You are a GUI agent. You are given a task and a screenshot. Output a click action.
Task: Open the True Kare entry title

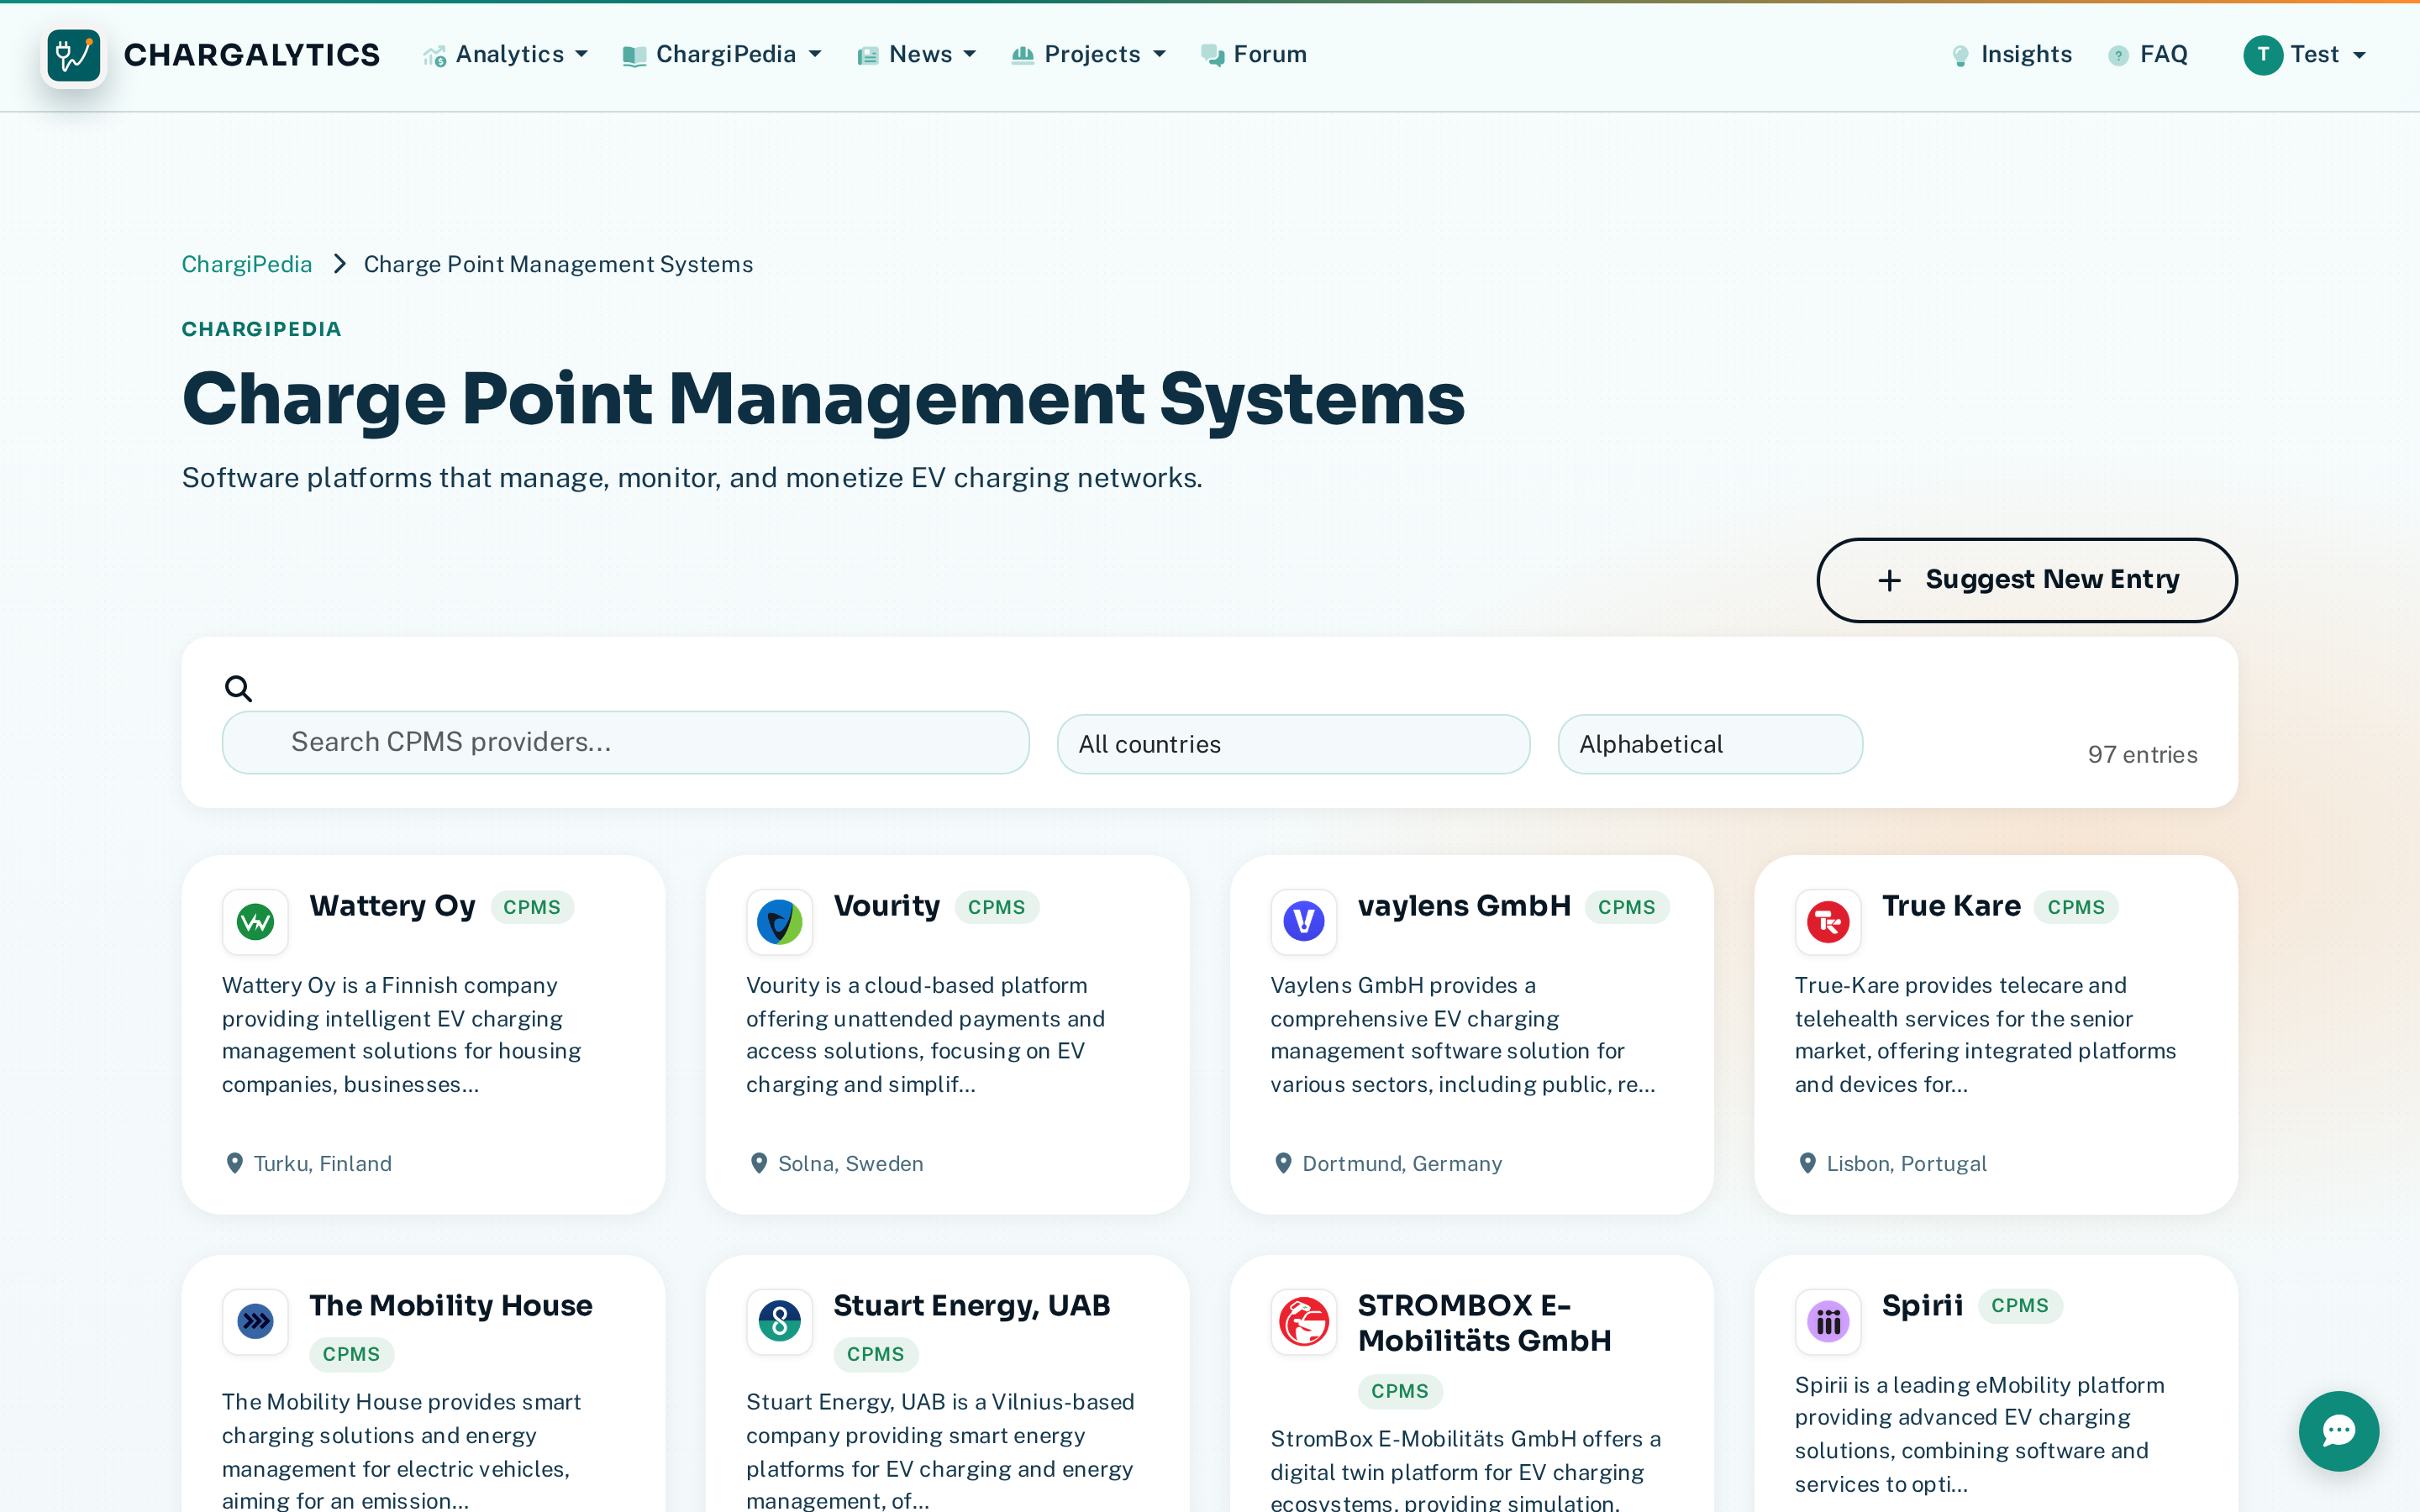1951,906
